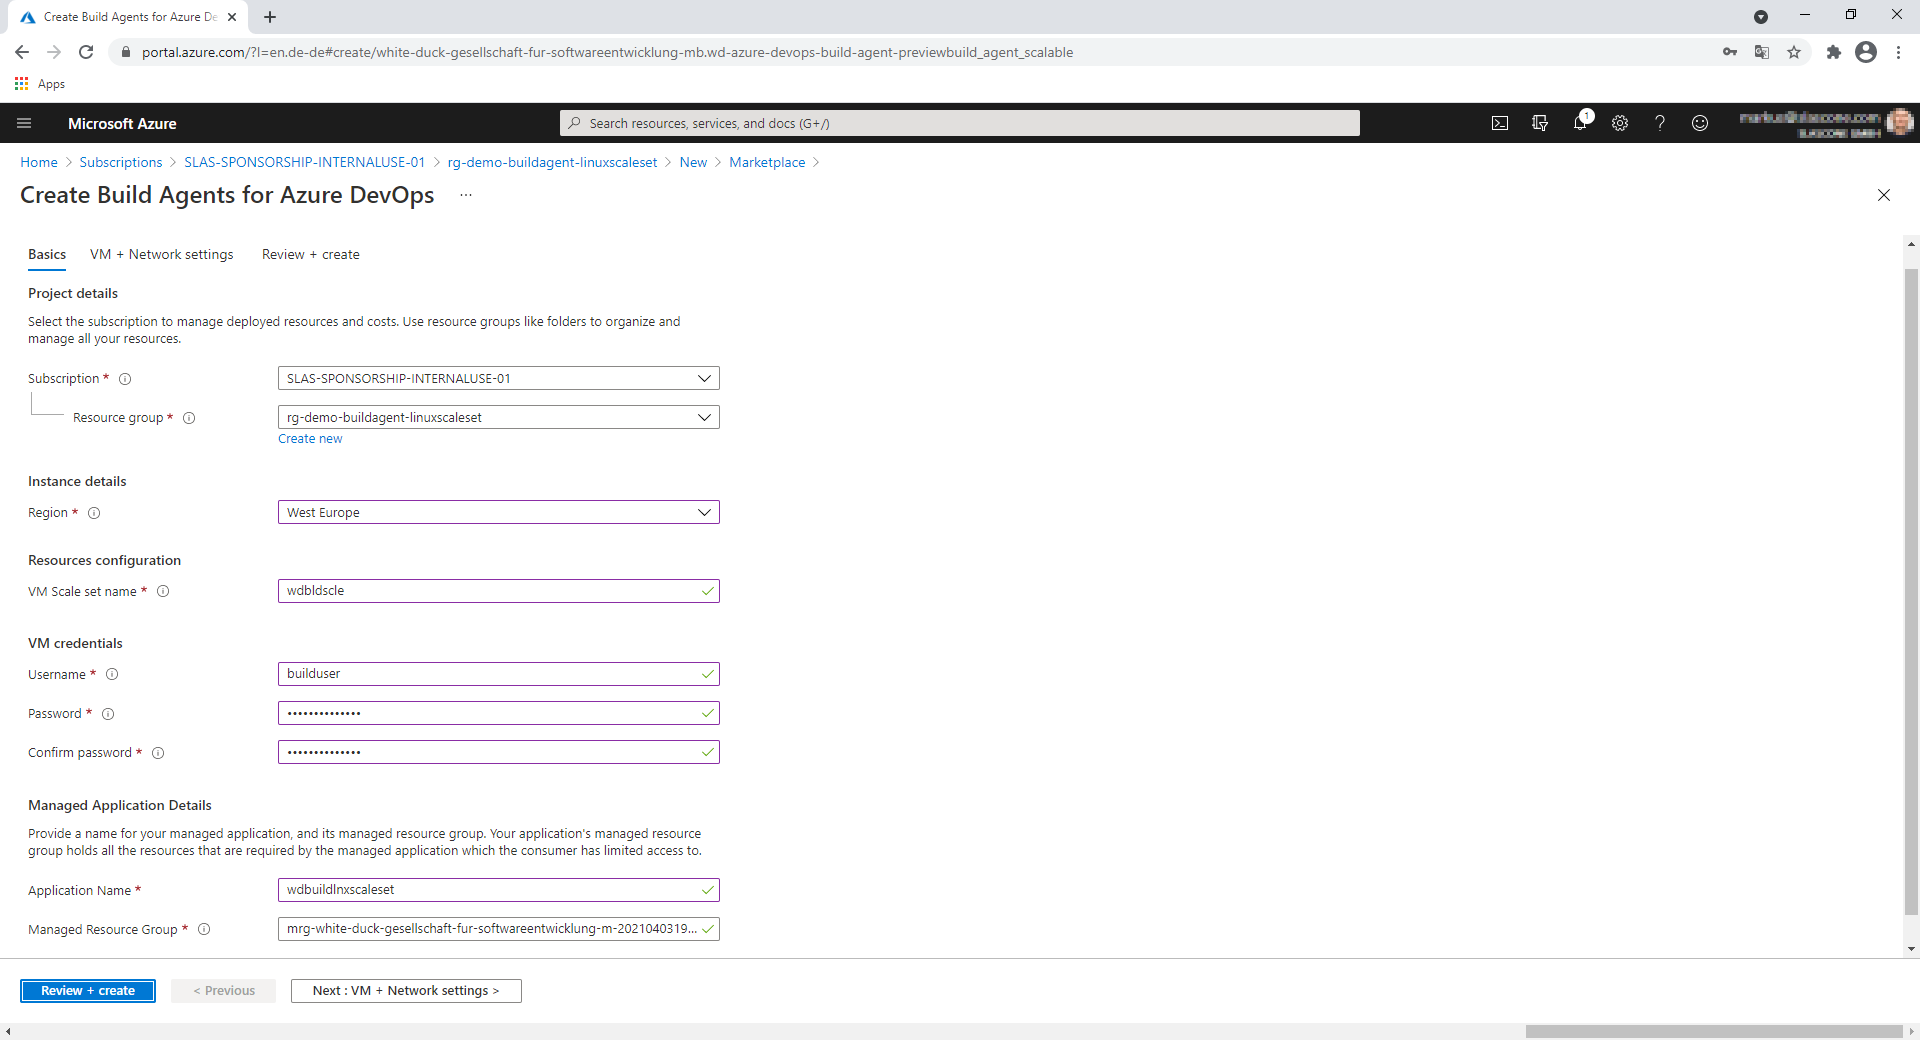Open the notifications bell
The height and width of the screenshot is (1040, 1920).
[x=1580, y=123]
